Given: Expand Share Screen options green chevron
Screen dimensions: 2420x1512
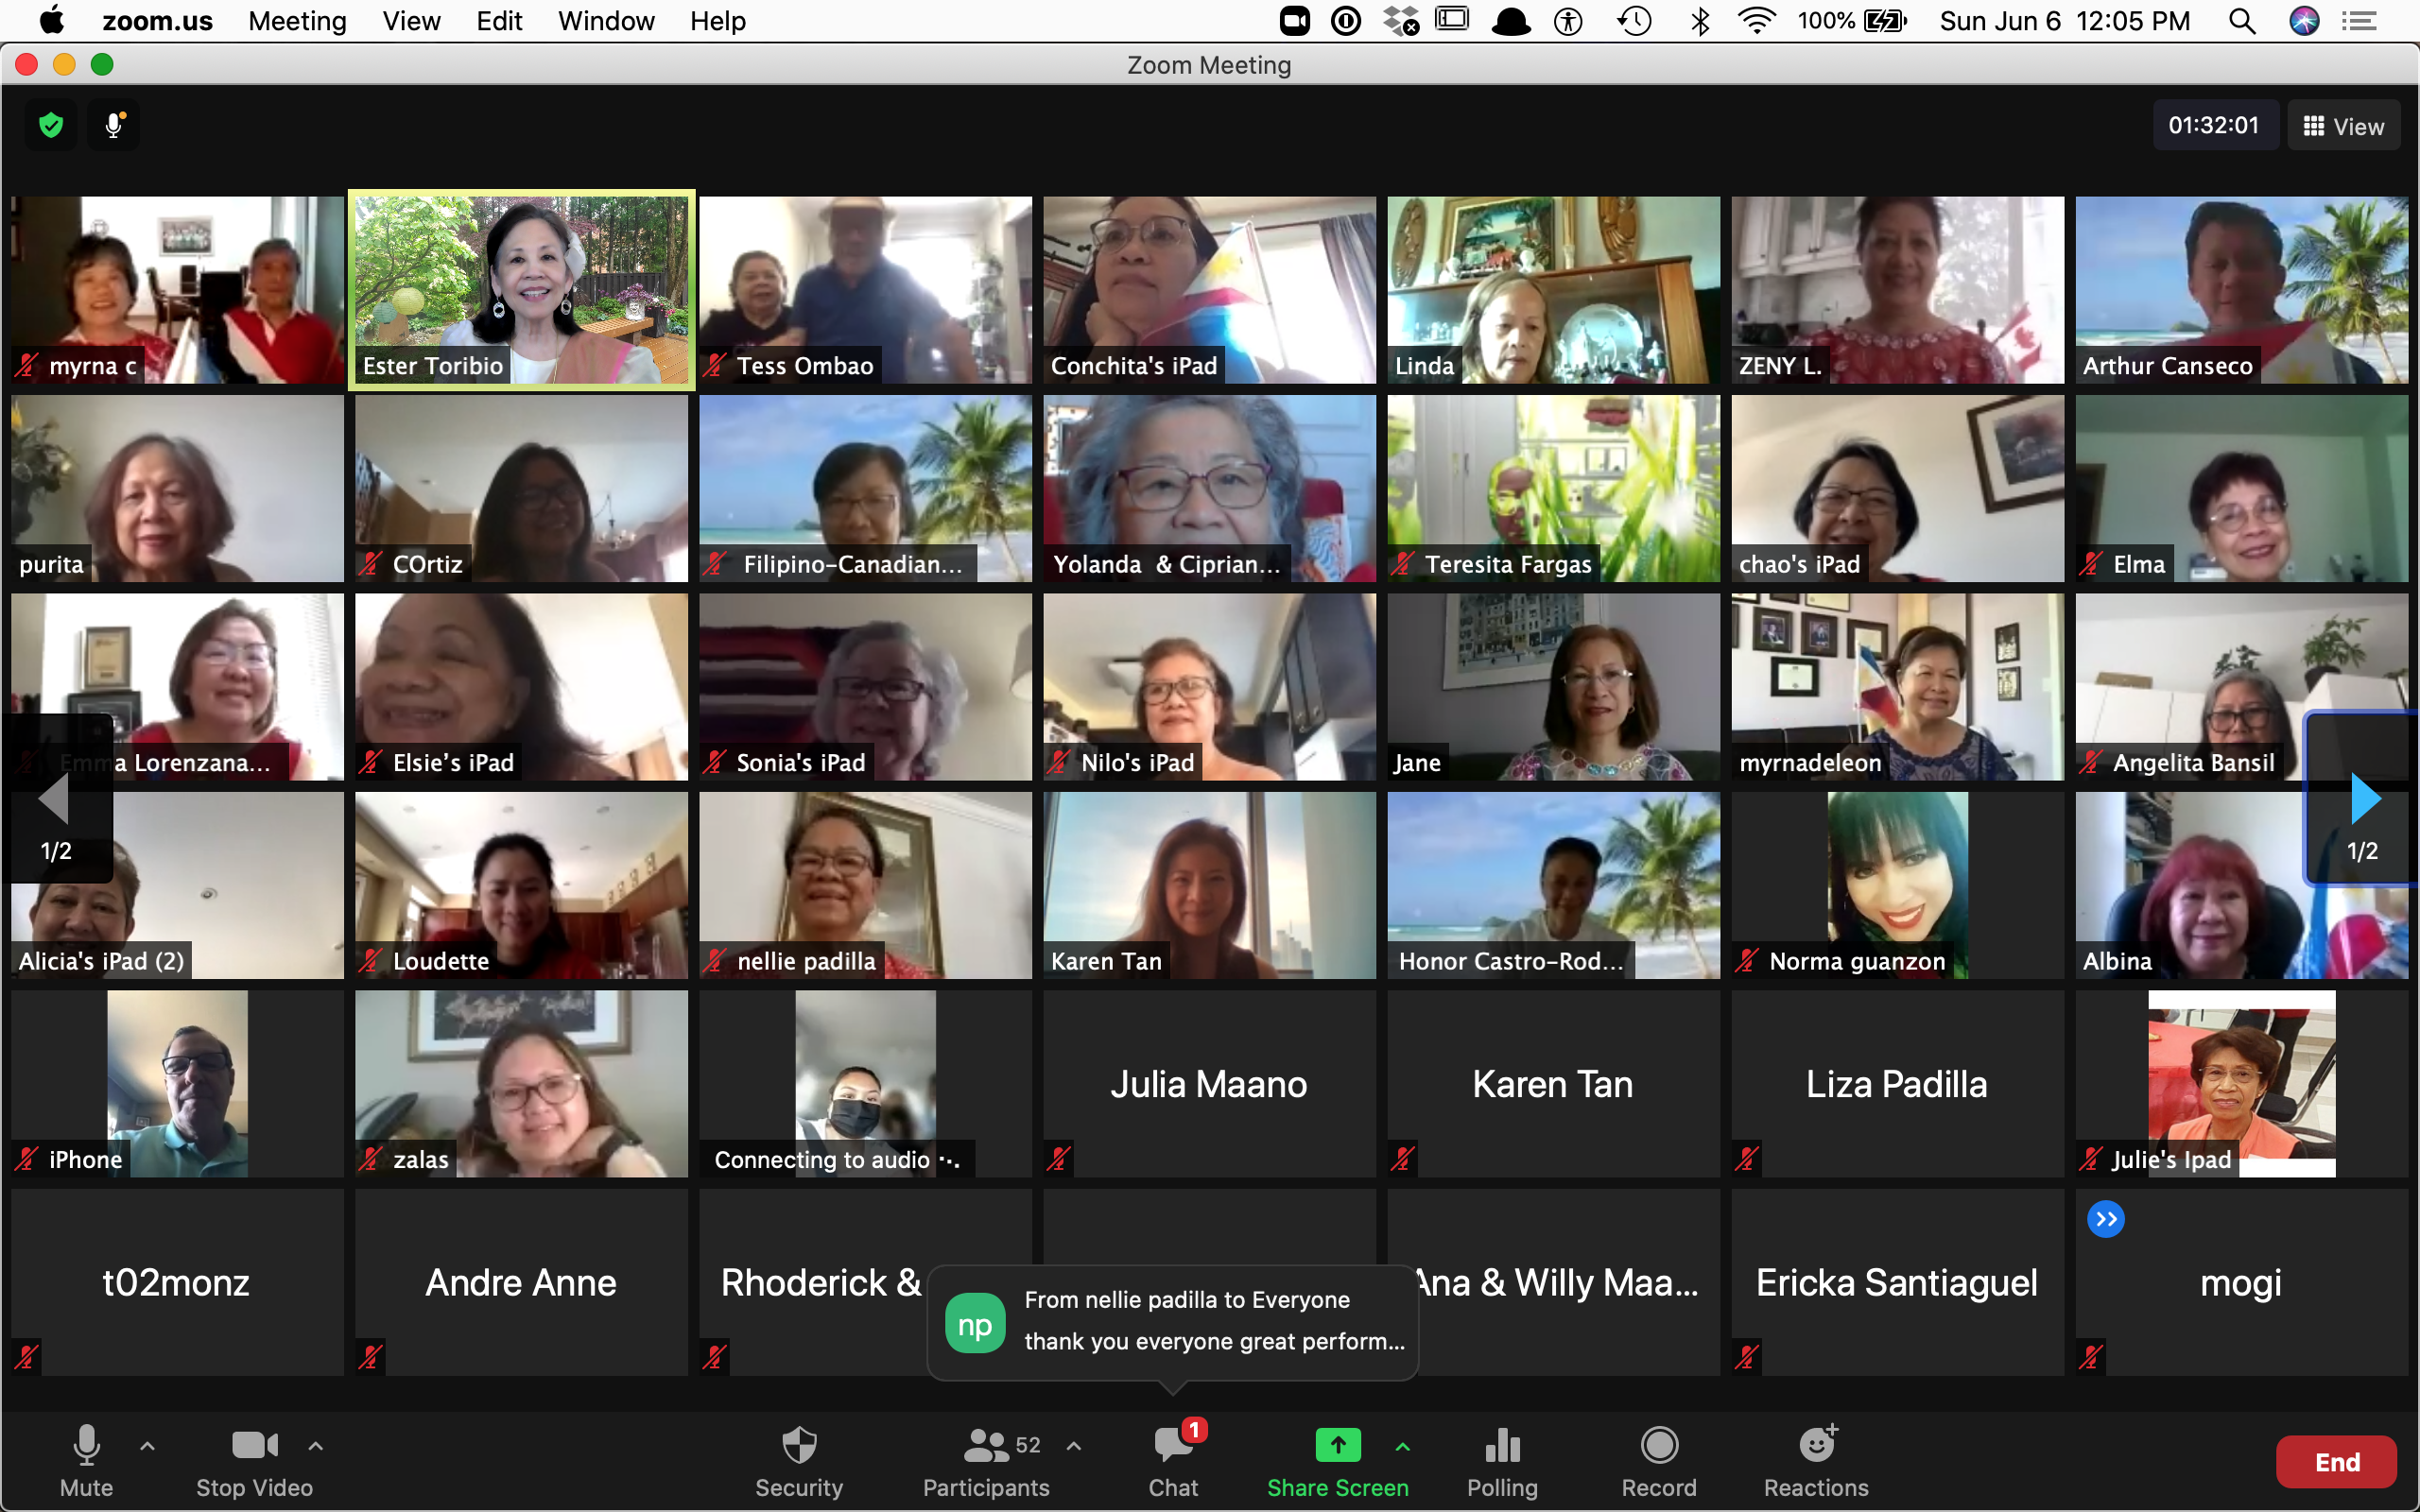Looking at the screenshot, I should (1402, 1446).
